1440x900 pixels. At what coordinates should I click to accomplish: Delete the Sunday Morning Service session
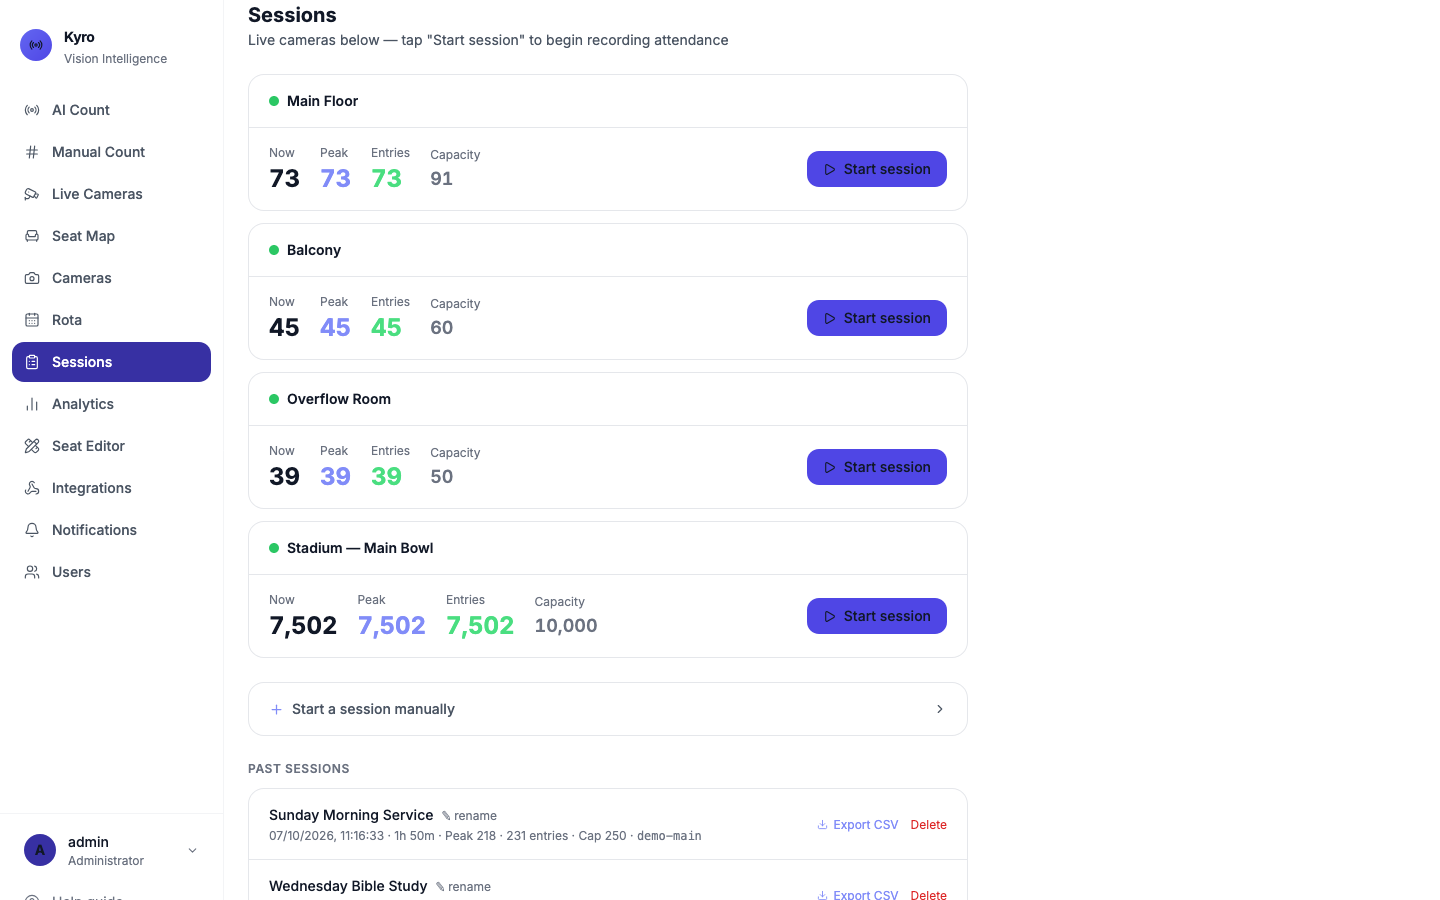929,825
